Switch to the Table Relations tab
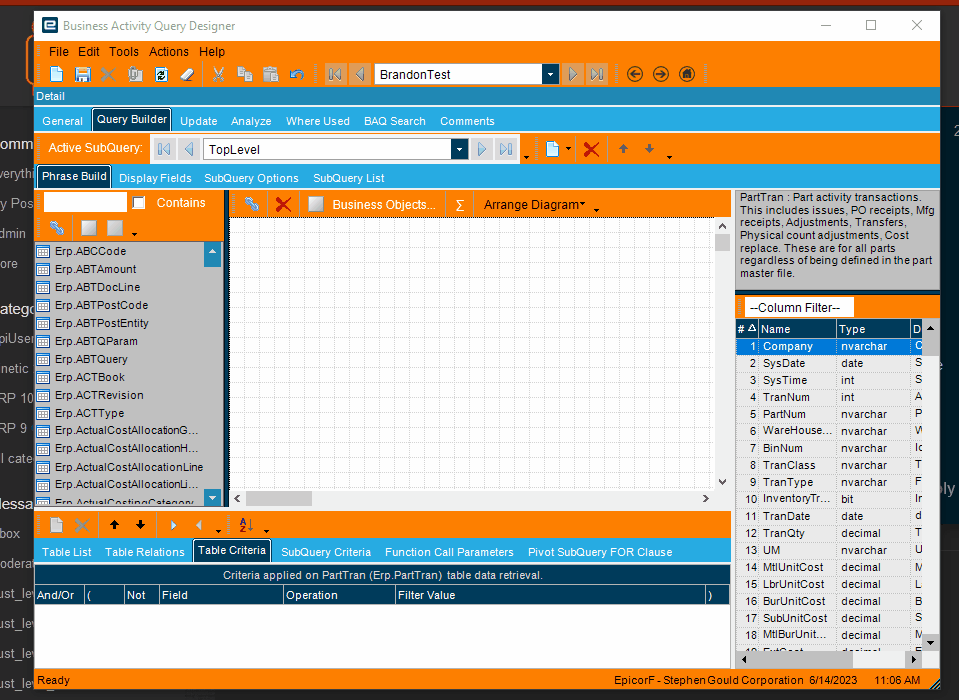The image size is (959, 700). coord(144,552)
